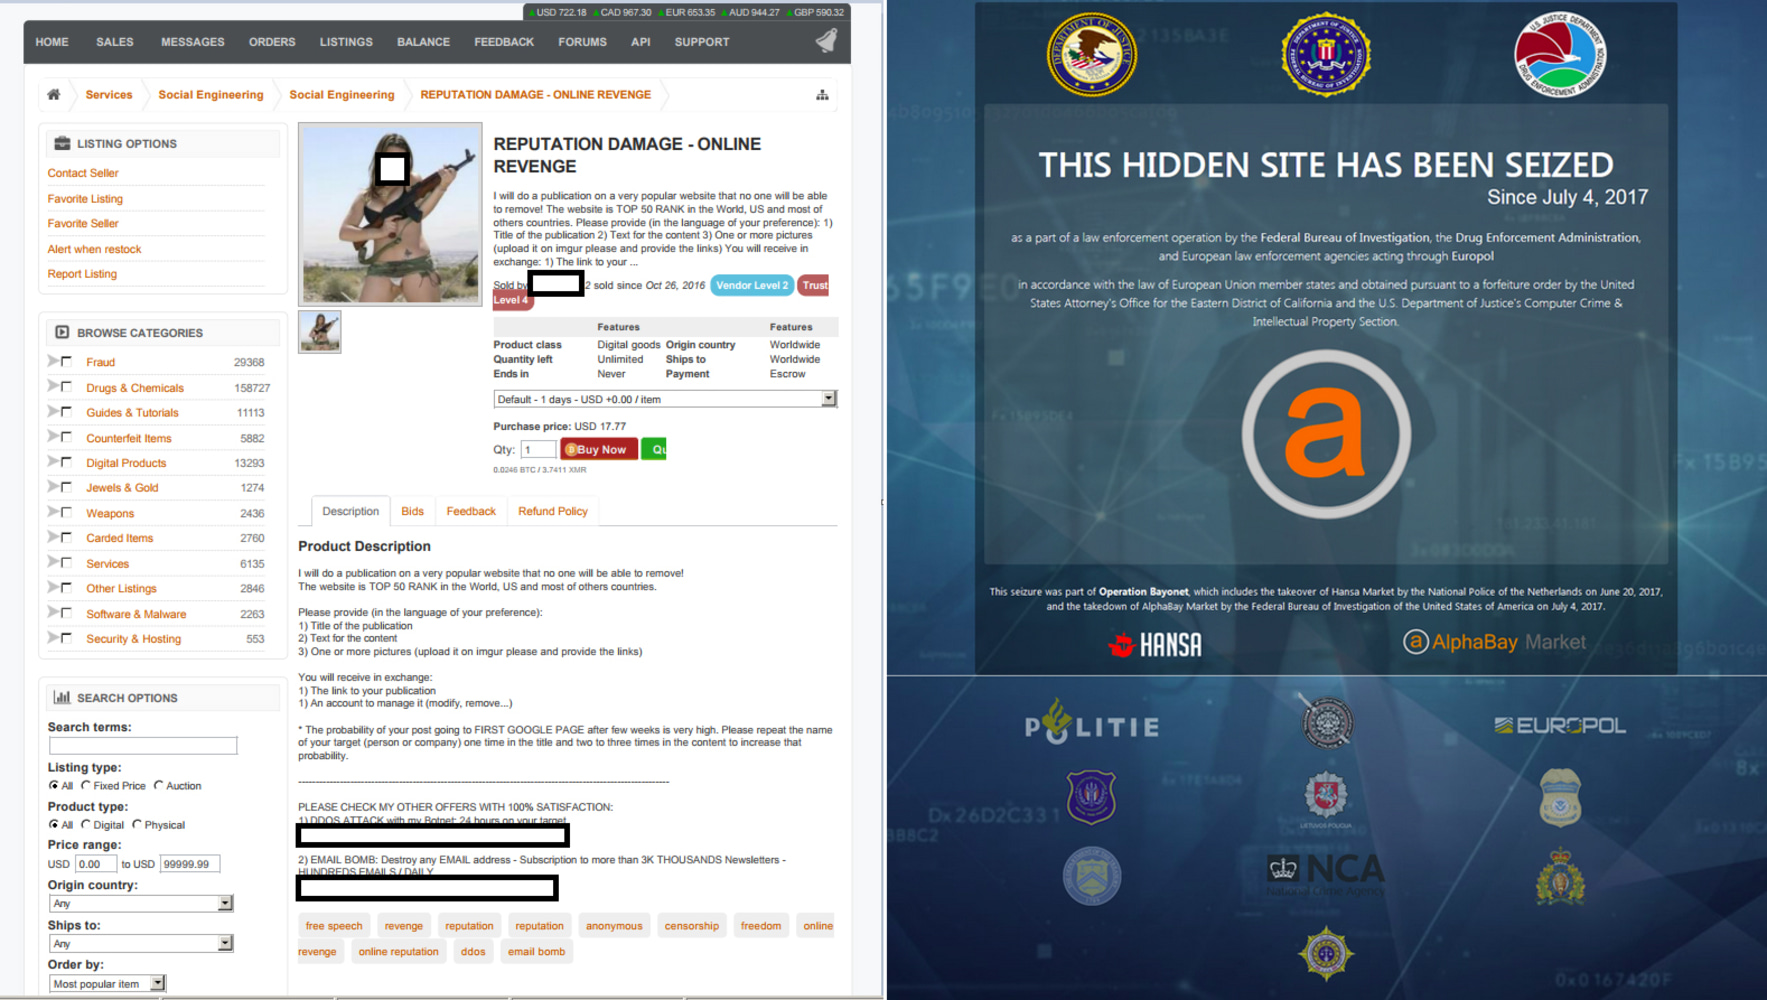Viewport: 1767px width, 1000px height.
Task: Click the small product thumbnail image
Action: 320,332
